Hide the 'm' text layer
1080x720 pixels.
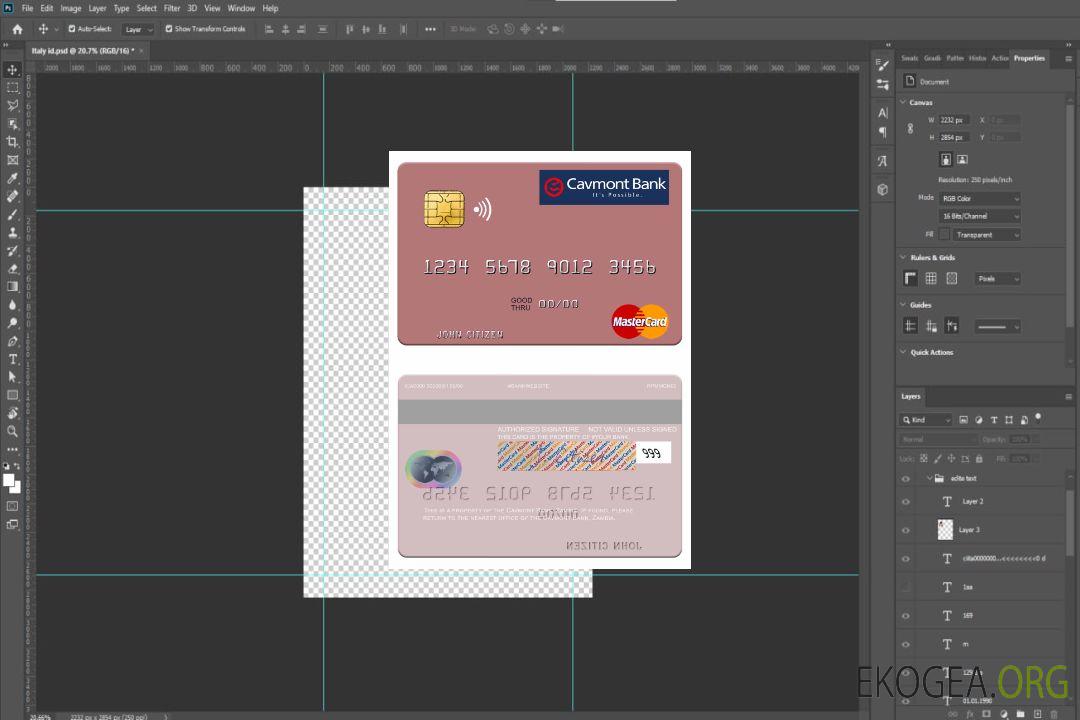906,645
